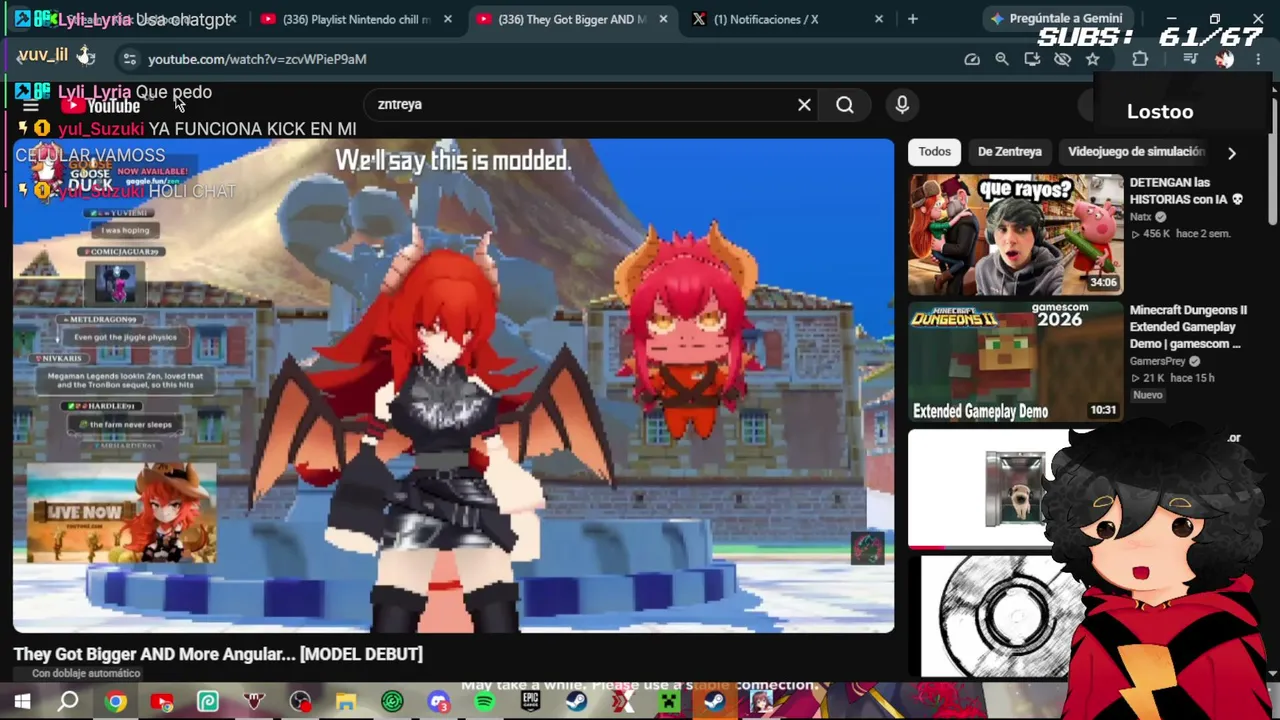Select the De Zentreya filter chip
This screenshot has width=1280, height=720.
coord(1009,152)
